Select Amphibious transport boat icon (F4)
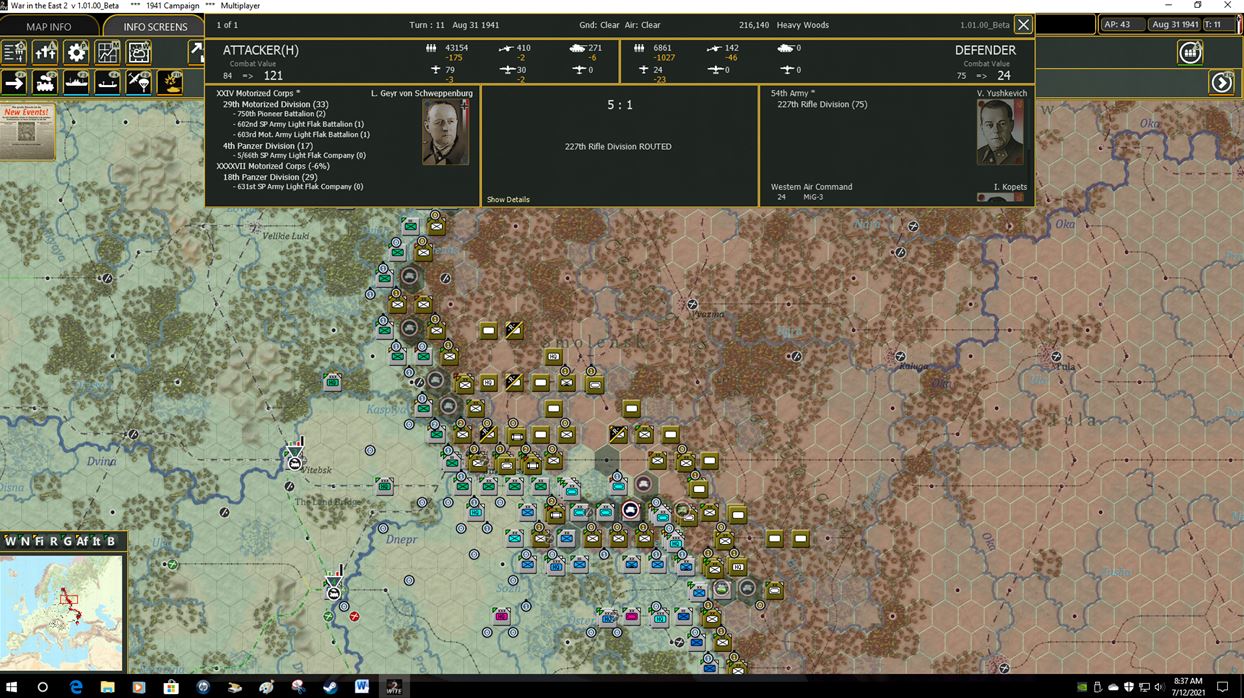 point(107,83)
